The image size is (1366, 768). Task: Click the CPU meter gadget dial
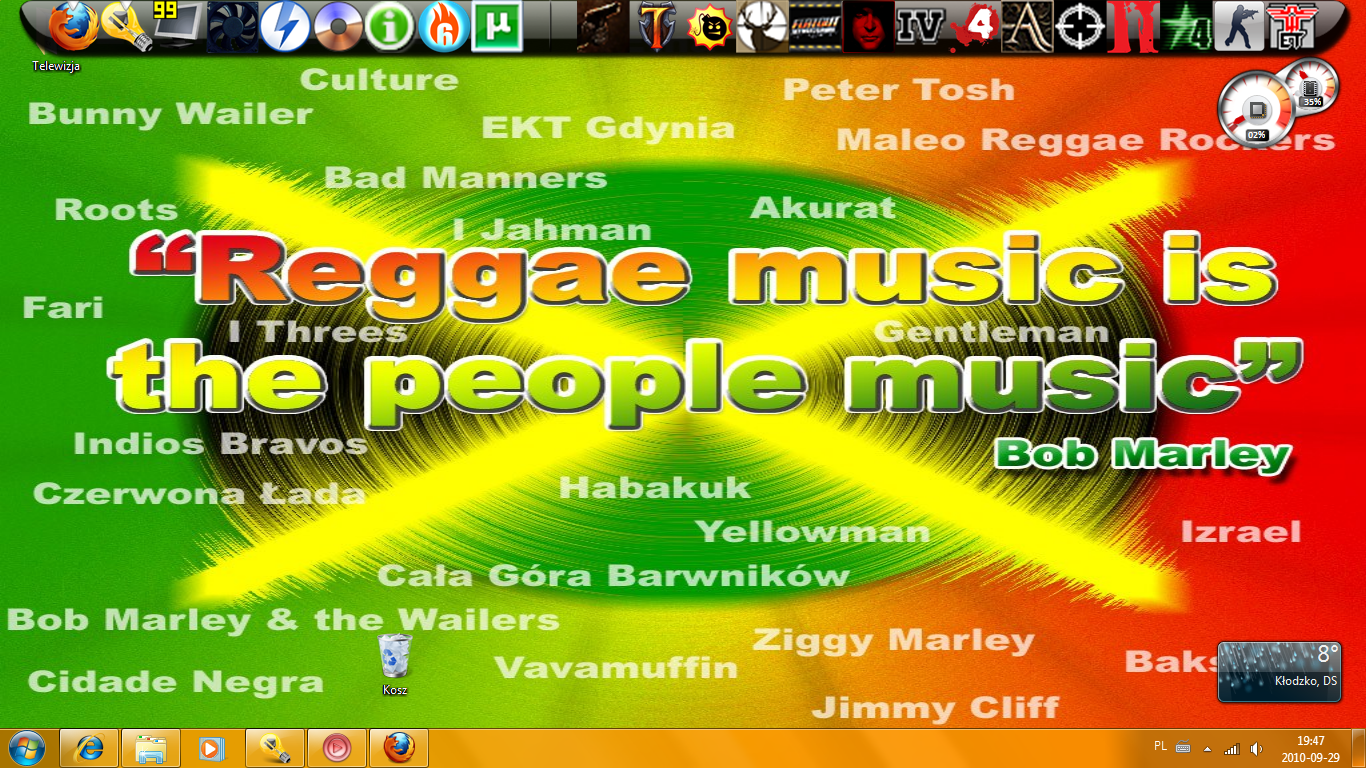coord(1255,110)
